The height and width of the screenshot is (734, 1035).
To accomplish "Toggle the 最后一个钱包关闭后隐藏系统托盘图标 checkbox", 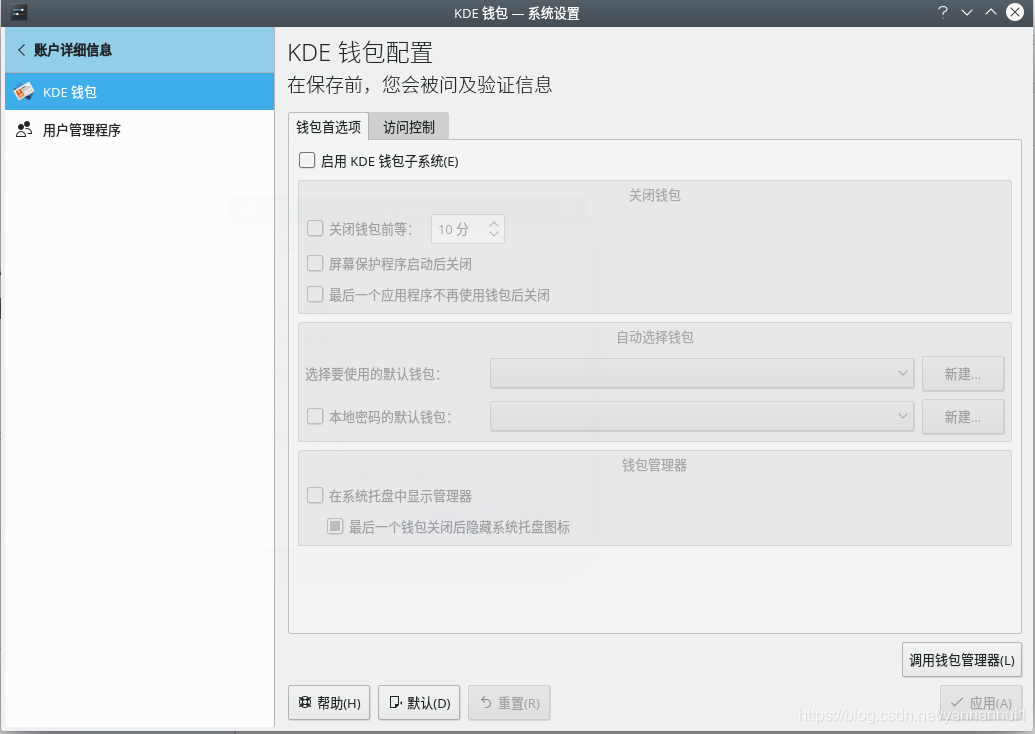I will coord(335,526).
